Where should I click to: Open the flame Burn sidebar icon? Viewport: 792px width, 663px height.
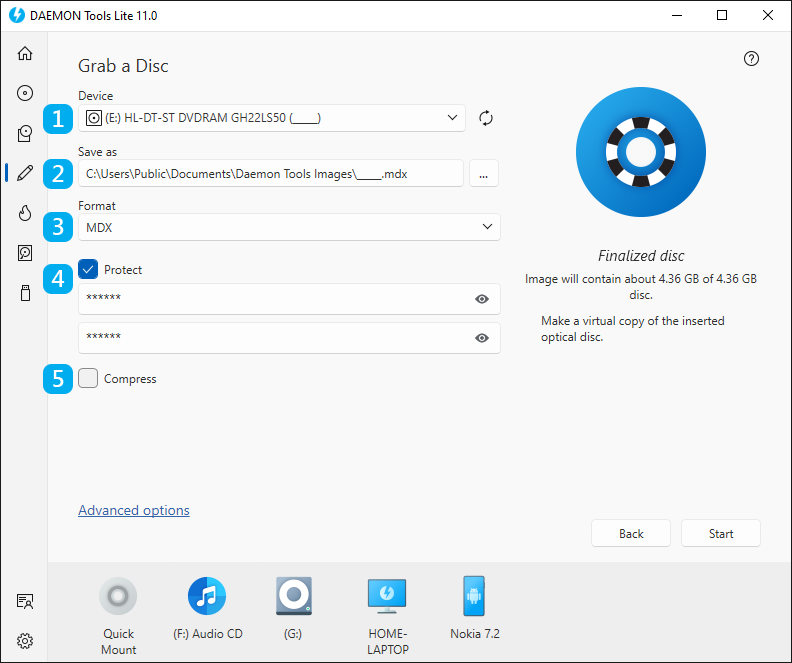[25, 213]
